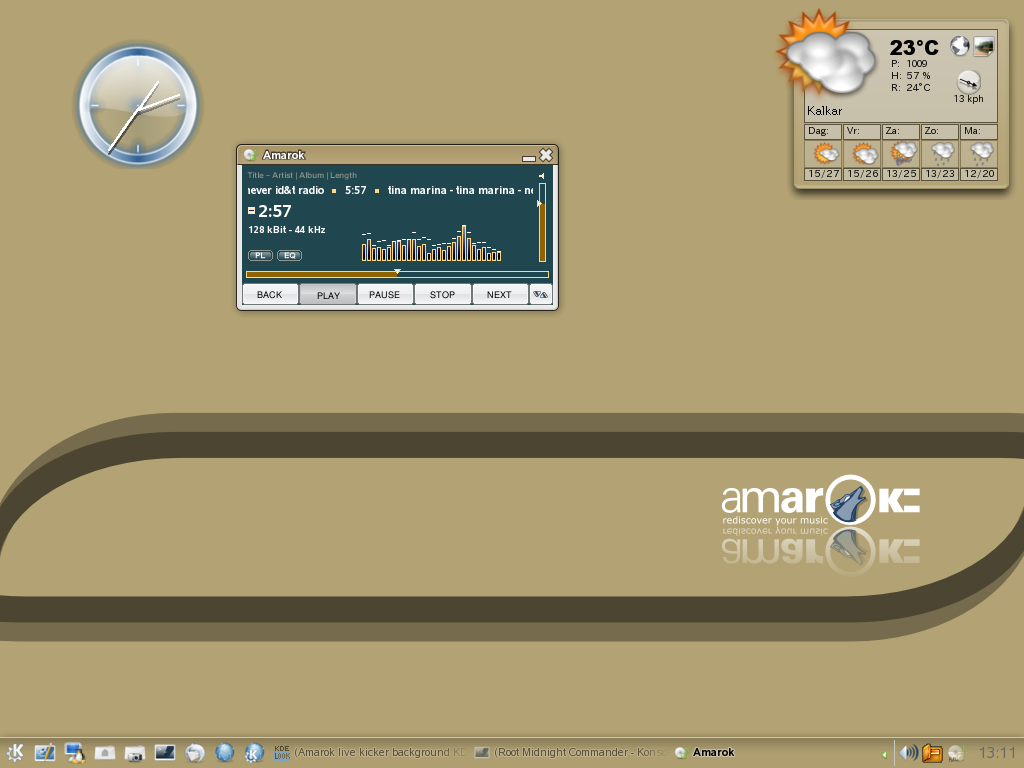The width and height of the screenshot is (1024, 768).
Task: Stop the track with STOP button
Action: pyautogui.click(x=442, y=295)
